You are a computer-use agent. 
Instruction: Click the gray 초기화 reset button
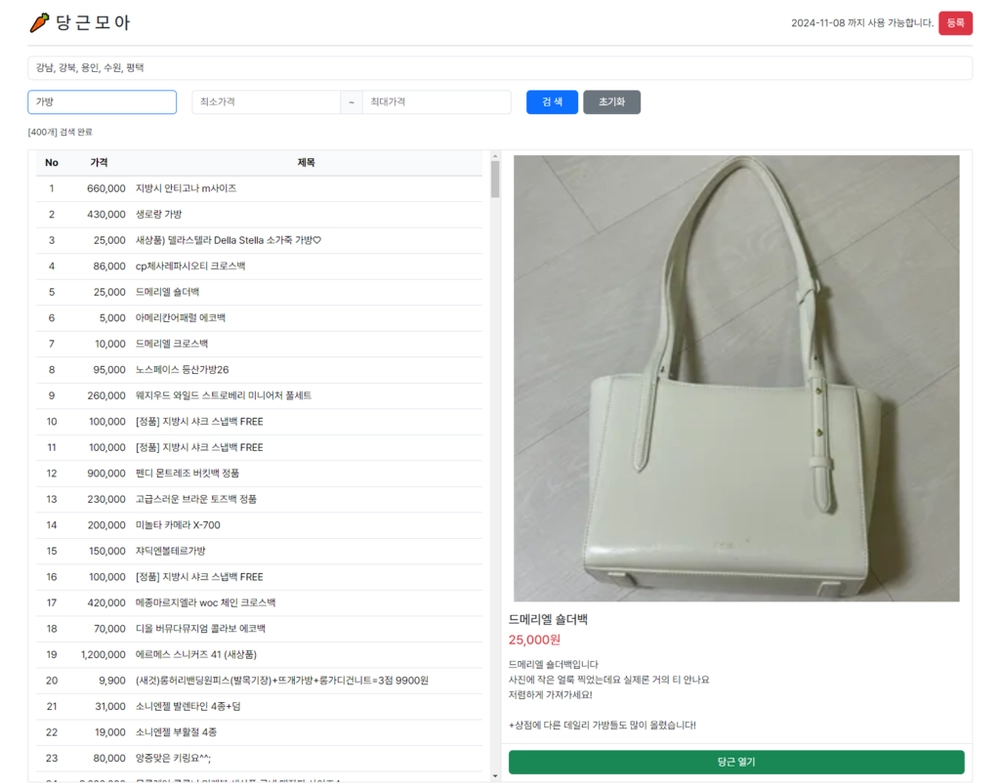(612, 102)
